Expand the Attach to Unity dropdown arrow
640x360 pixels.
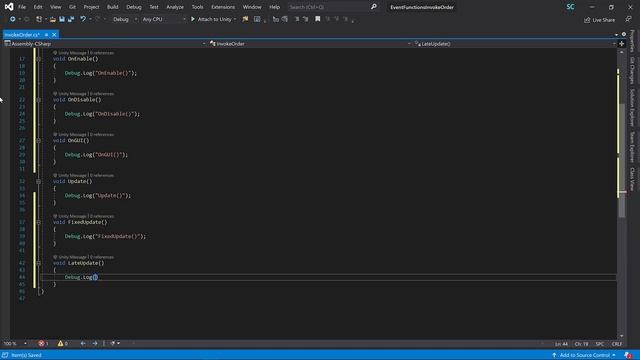tap(235, 19)
